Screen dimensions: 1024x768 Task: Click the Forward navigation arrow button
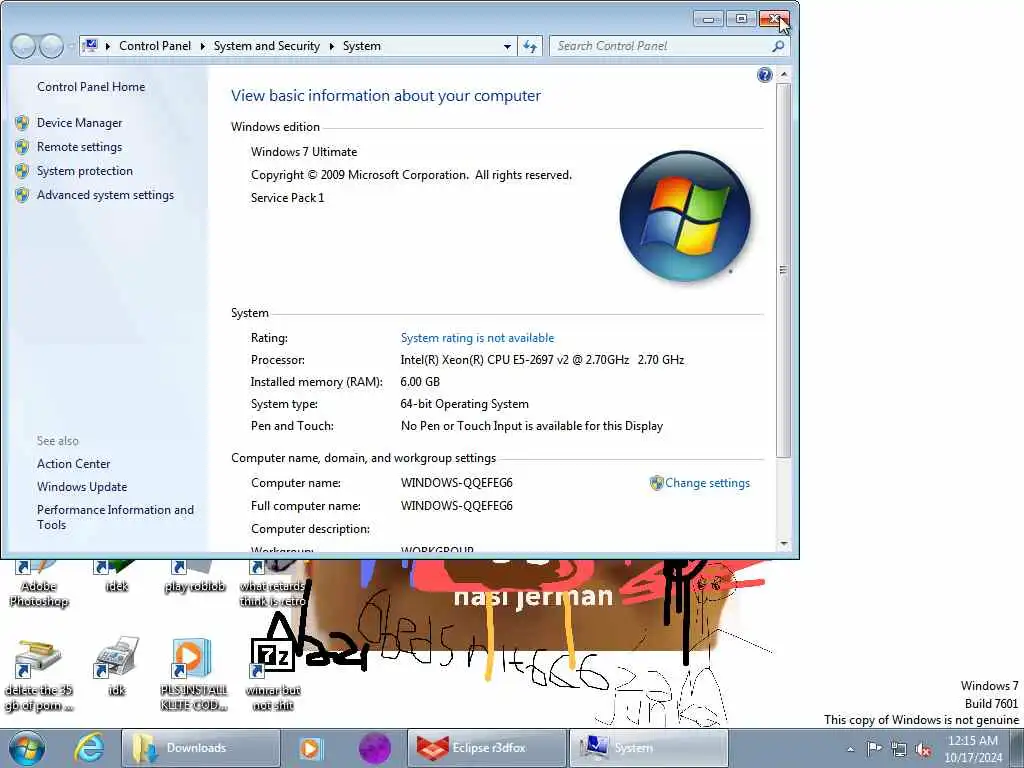51,46
